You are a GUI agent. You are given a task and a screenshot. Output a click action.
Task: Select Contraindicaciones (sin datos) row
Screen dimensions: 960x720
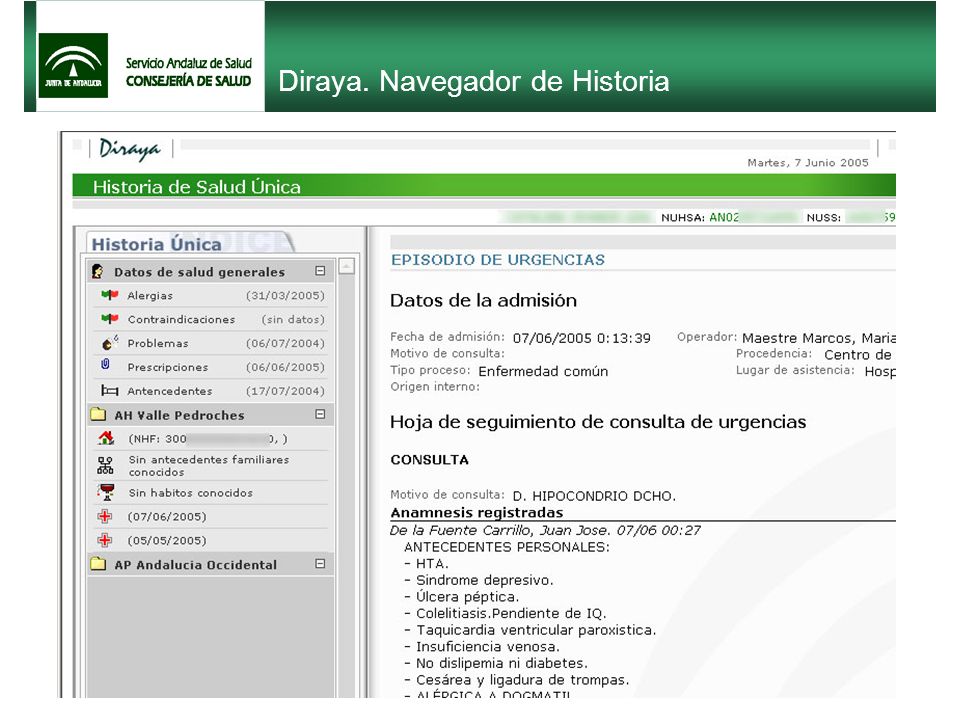211,320
